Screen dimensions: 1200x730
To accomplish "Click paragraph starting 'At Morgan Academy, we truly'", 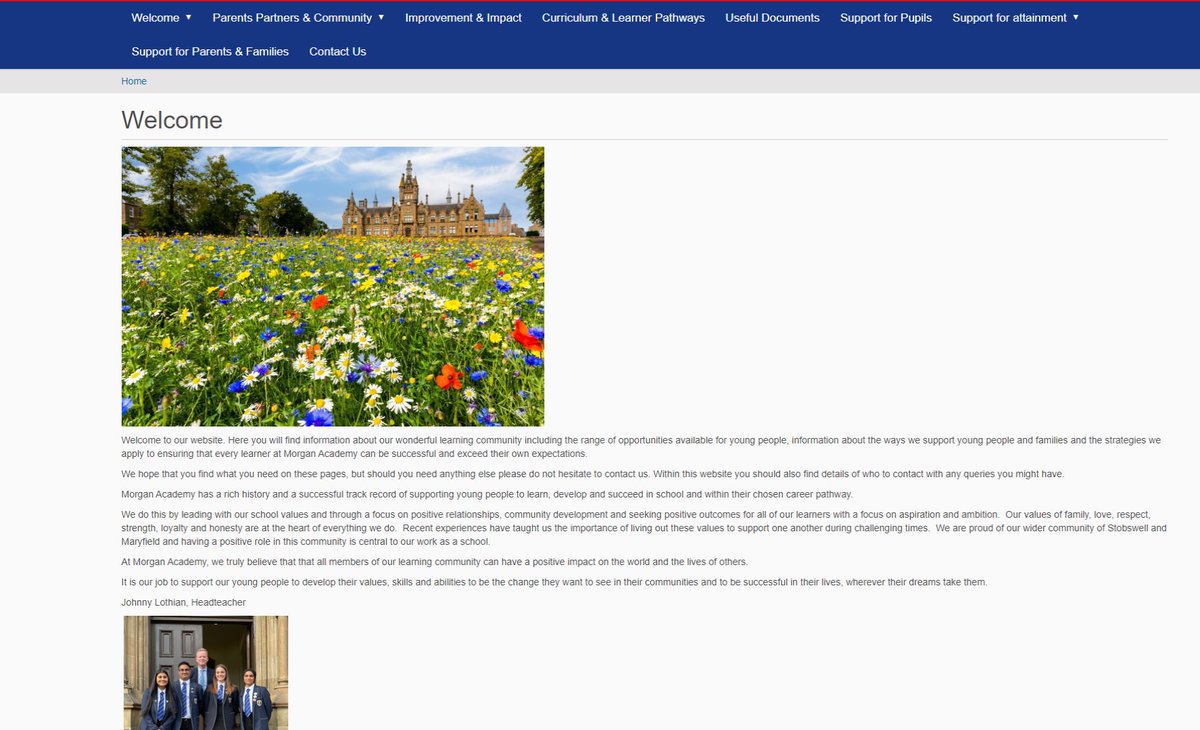I will (434, 562).
